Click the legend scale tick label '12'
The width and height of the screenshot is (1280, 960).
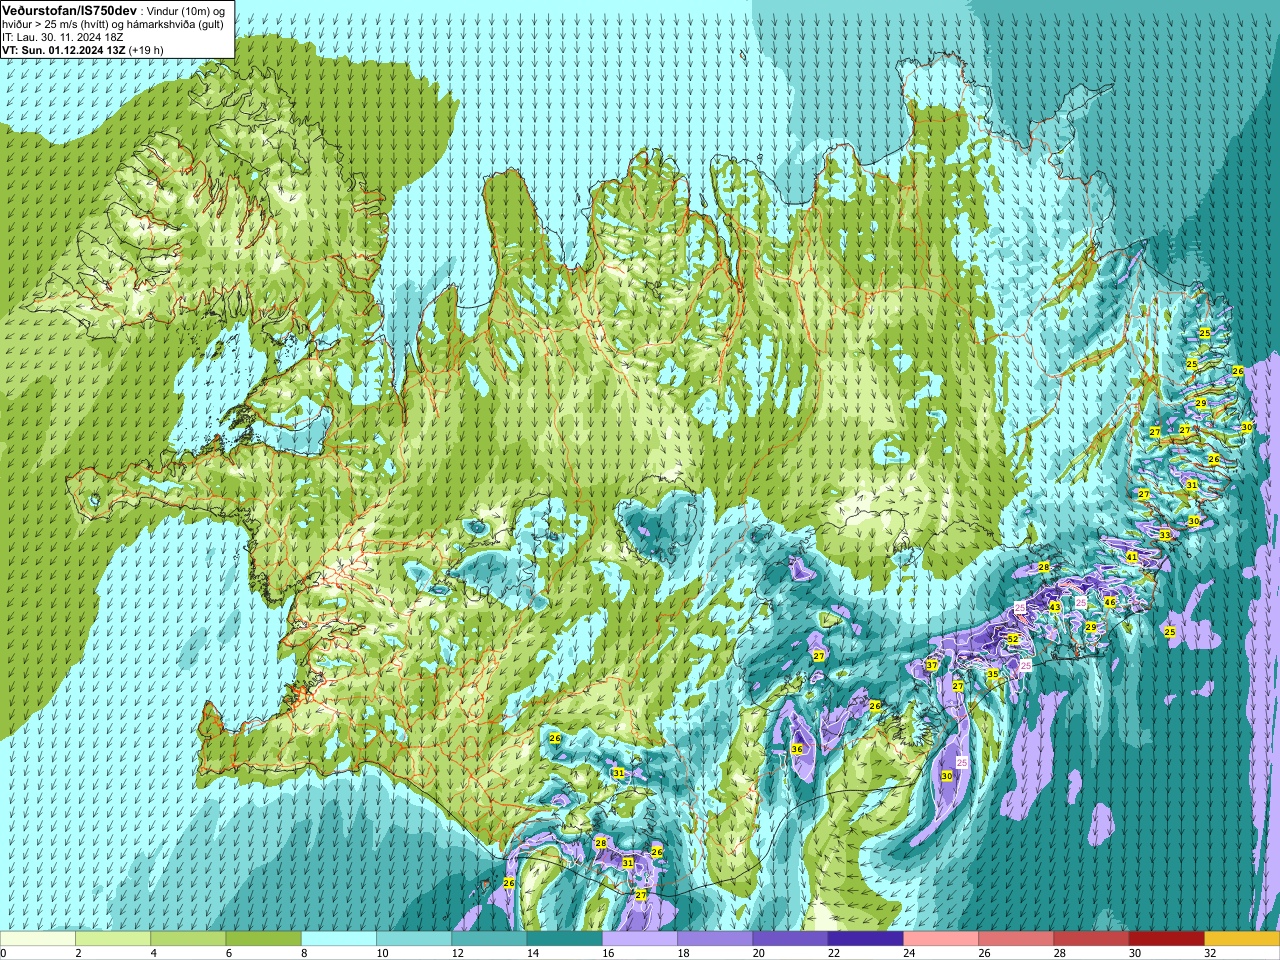pyautogui.click(x=458, y=953)
